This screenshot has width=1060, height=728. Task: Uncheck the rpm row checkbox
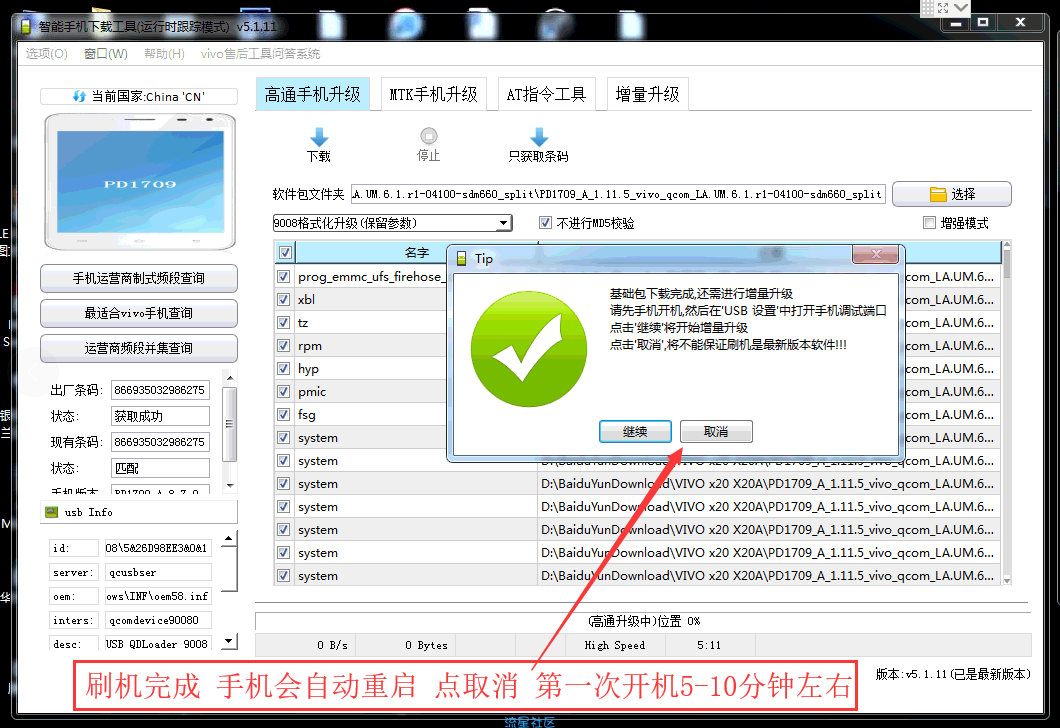coord(284,345)
